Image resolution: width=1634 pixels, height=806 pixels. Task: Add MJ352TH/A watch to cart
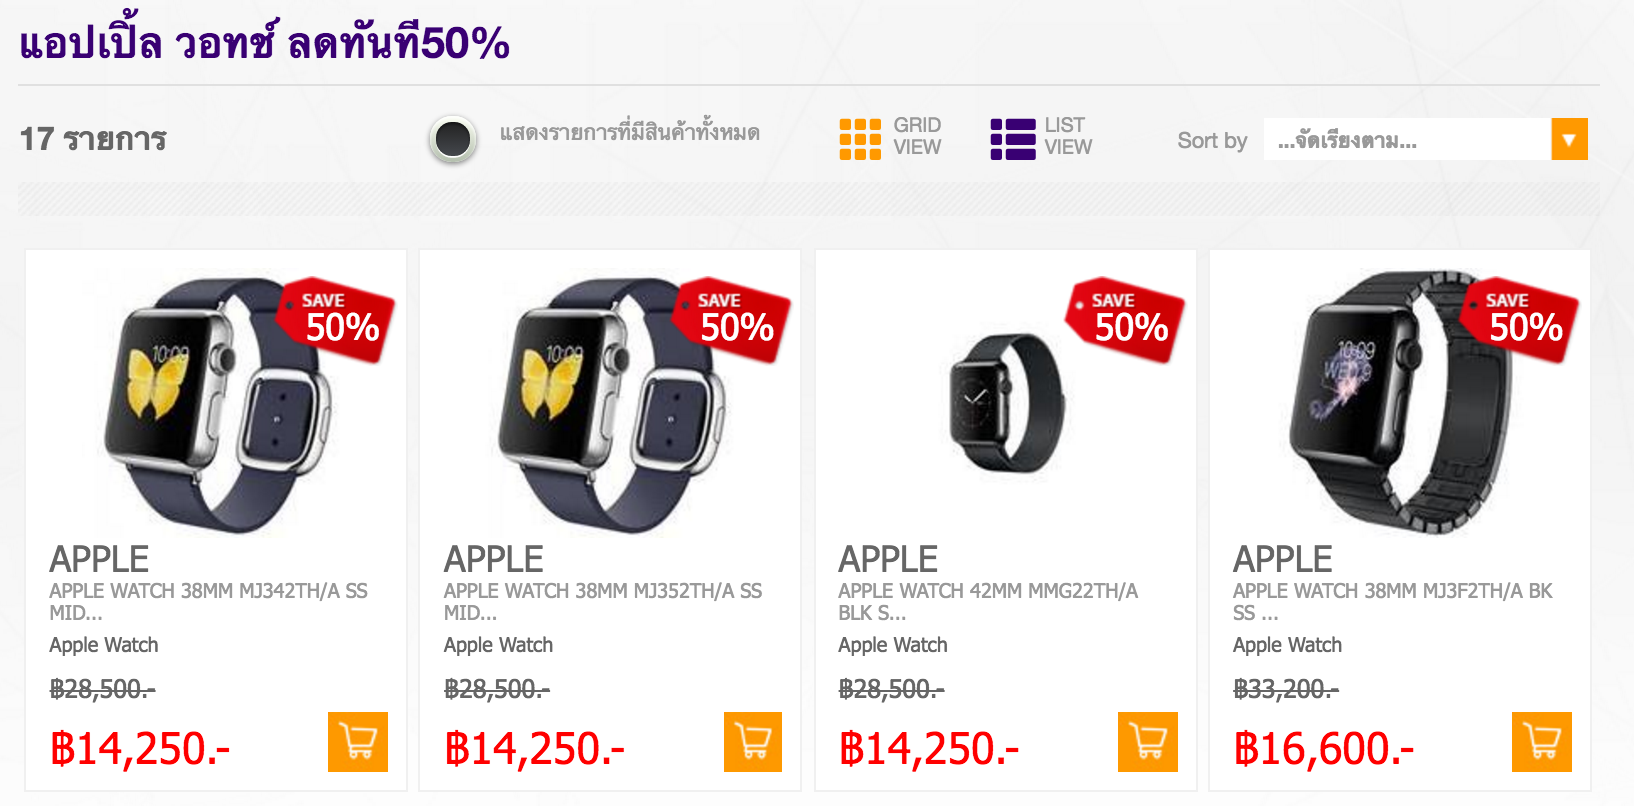pyautogui.click(x=752, y=742)
